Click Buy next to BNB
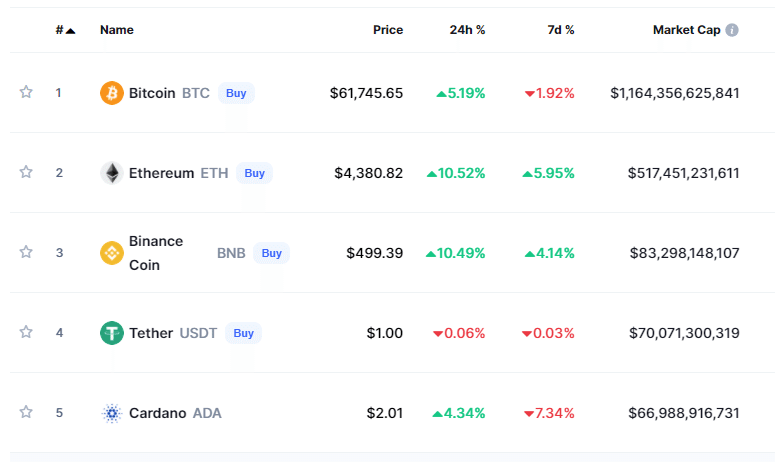Viewport: 775px width, 462px height. (271, 253)
